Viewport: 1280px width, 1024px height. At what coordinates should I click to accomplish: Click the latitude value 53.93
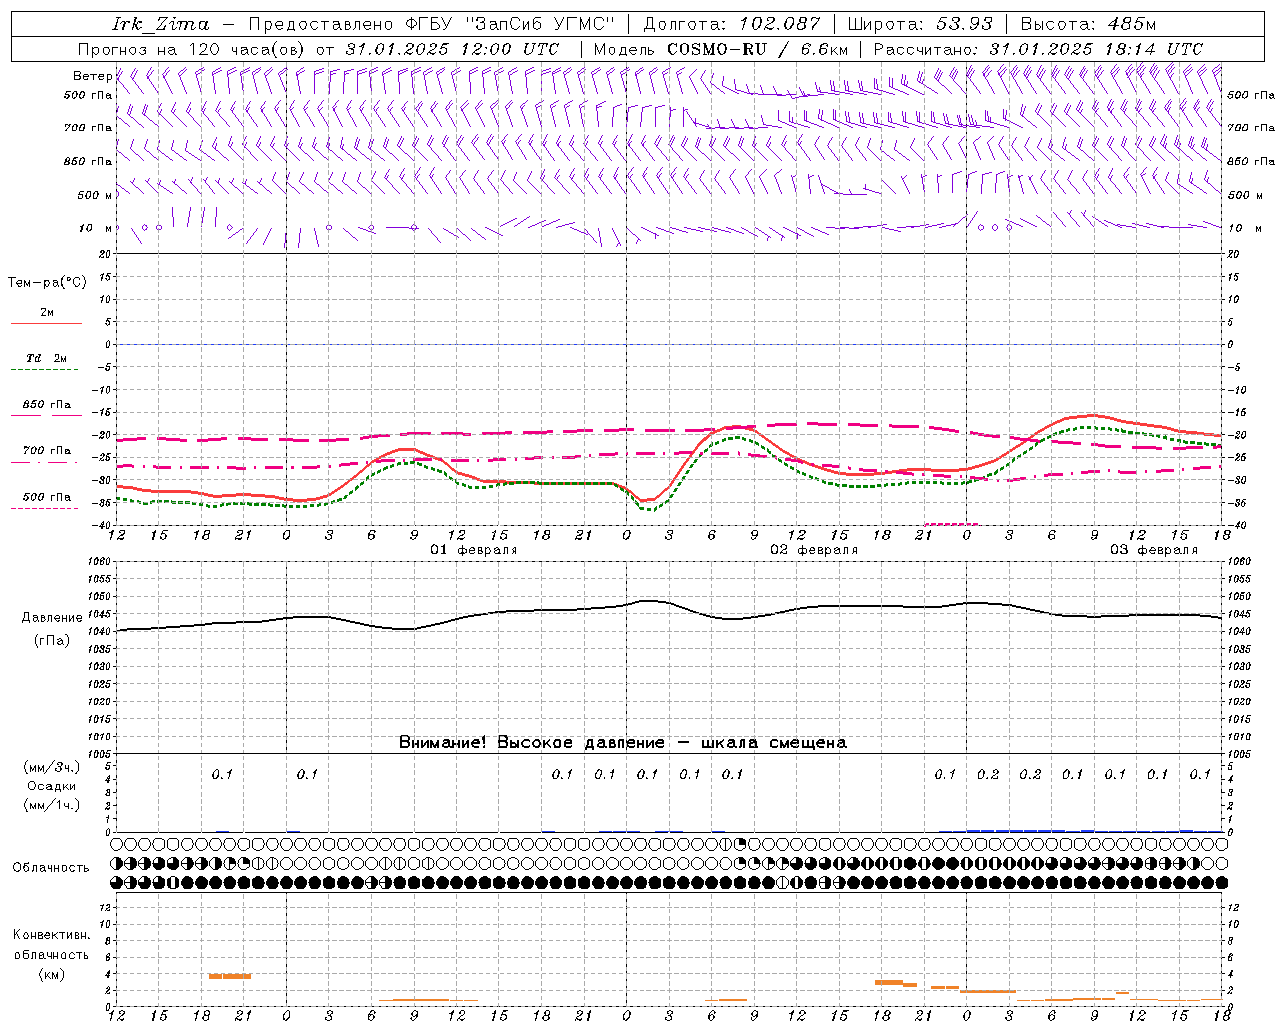[964, 24]
